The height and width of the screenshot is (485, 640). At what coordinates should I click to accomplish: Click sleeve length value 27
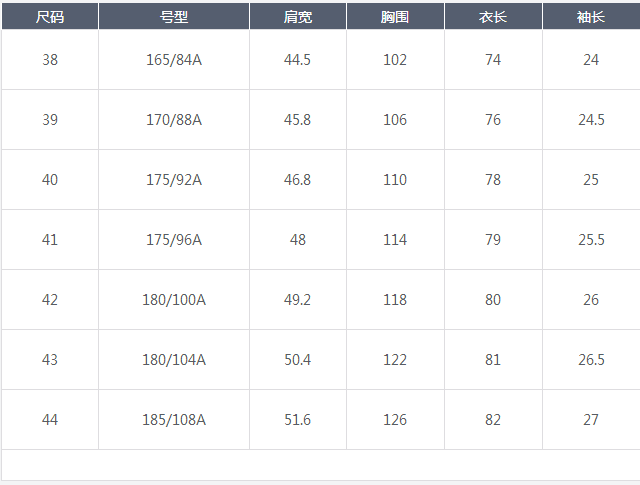coord(591,420)
